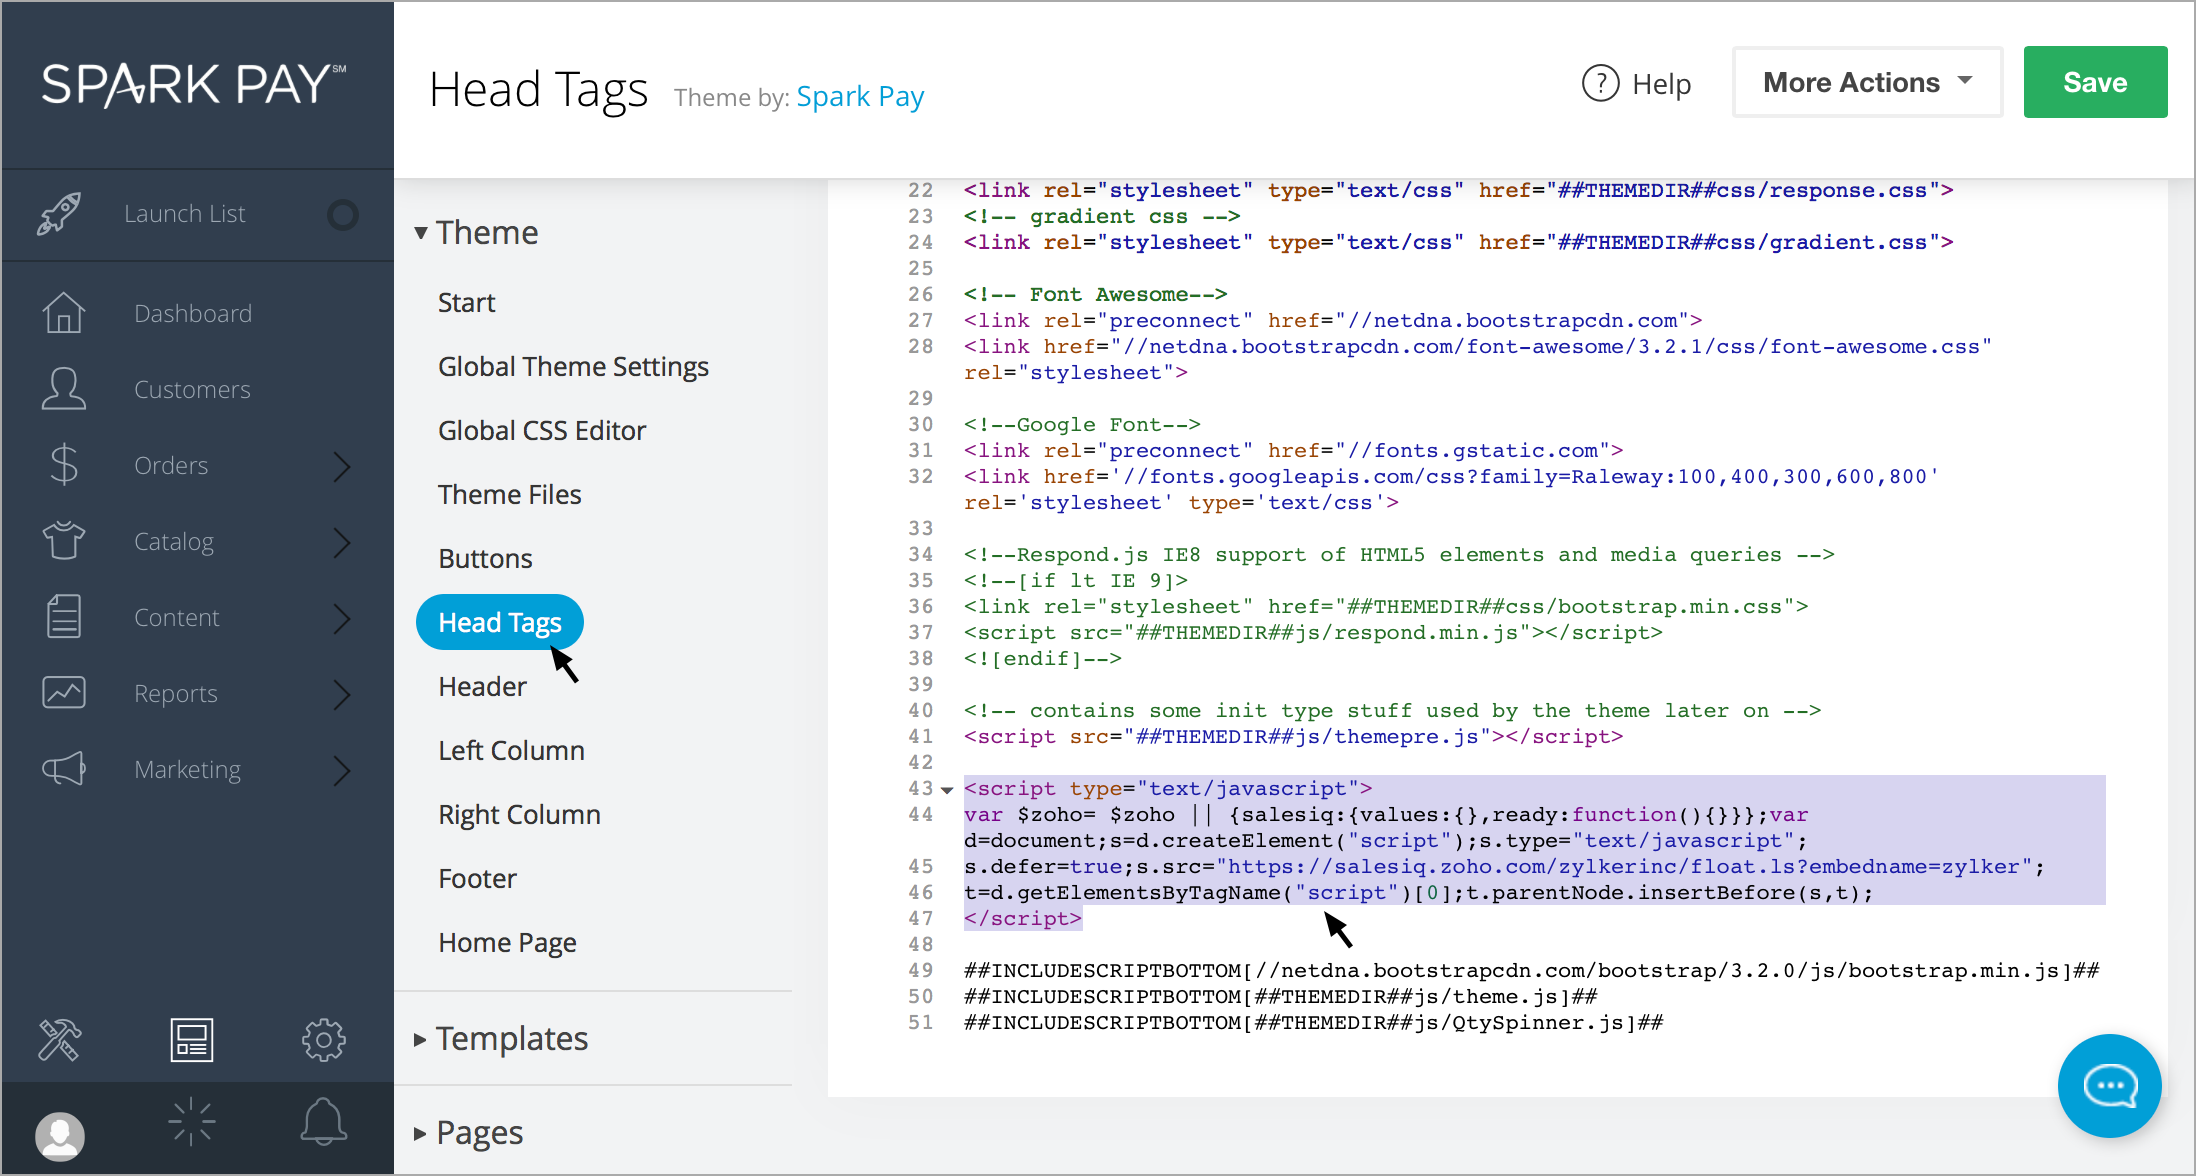This screenshot has width=2196, height=1176.
Task: Click the closing </script> tag line 47
Action: tap(1023, 919)
